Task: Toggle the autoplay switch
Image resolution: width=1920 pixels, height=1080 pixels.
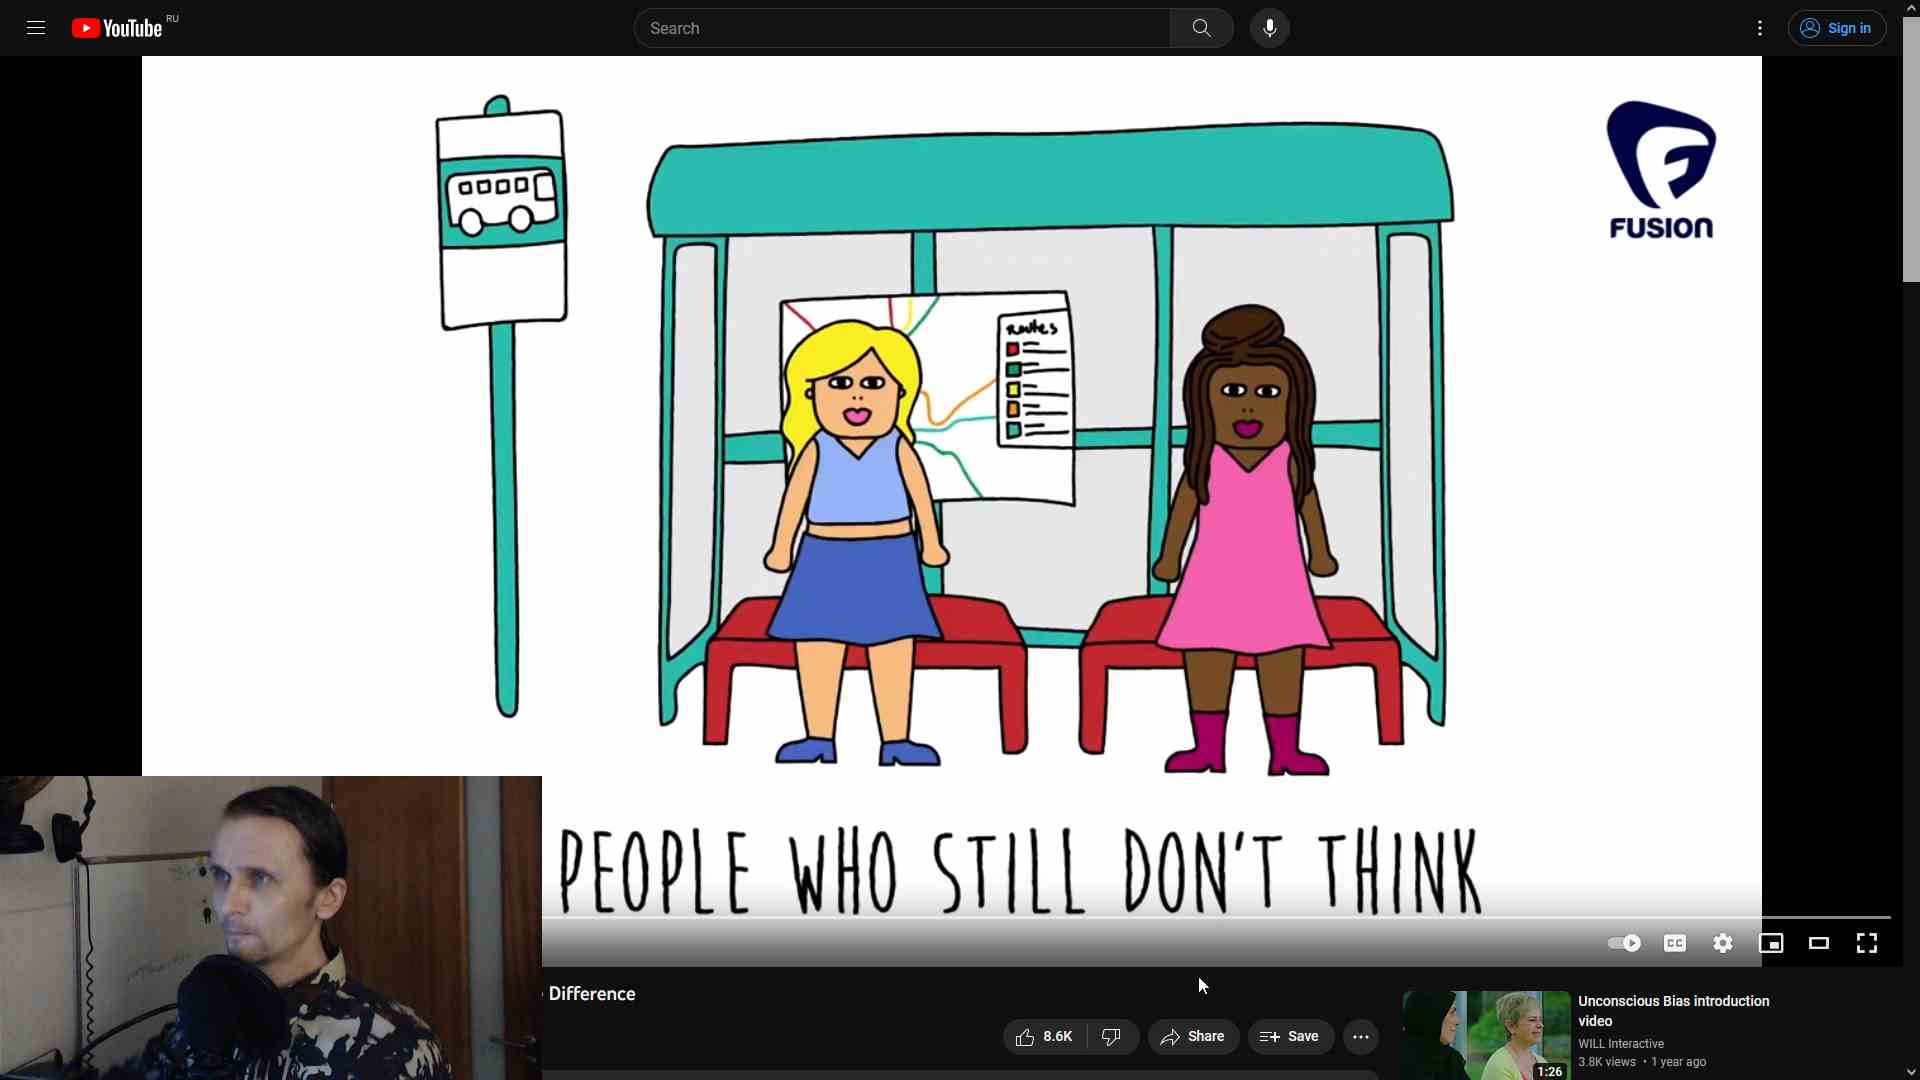Action: [1624, 943]
